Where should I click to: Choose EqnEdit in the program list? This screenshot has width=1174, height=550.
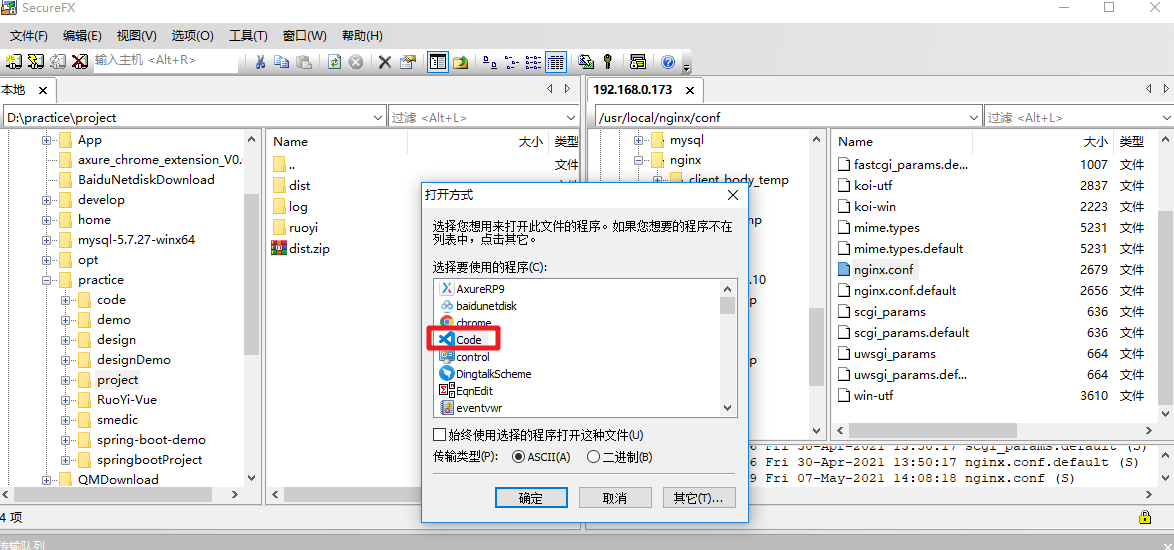coord(466,391)
